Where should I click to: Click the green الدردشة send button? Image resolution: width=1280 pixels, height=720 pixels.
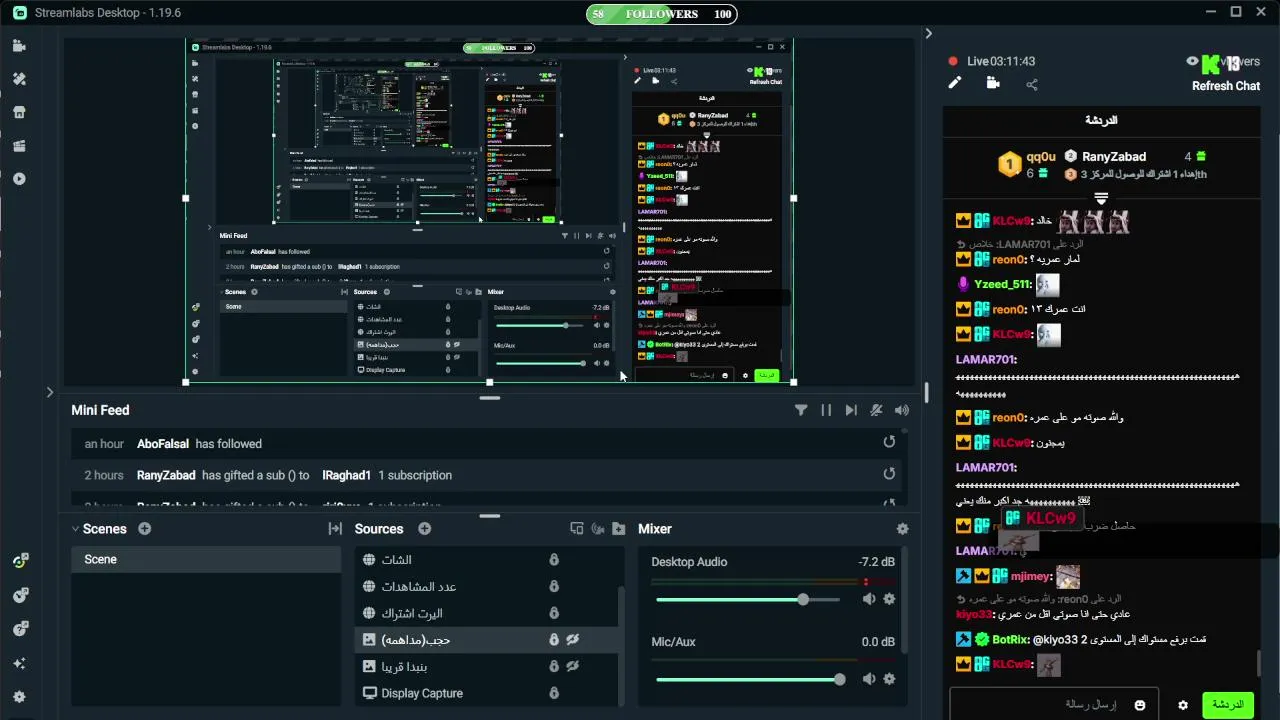[x=1228, y=705]
